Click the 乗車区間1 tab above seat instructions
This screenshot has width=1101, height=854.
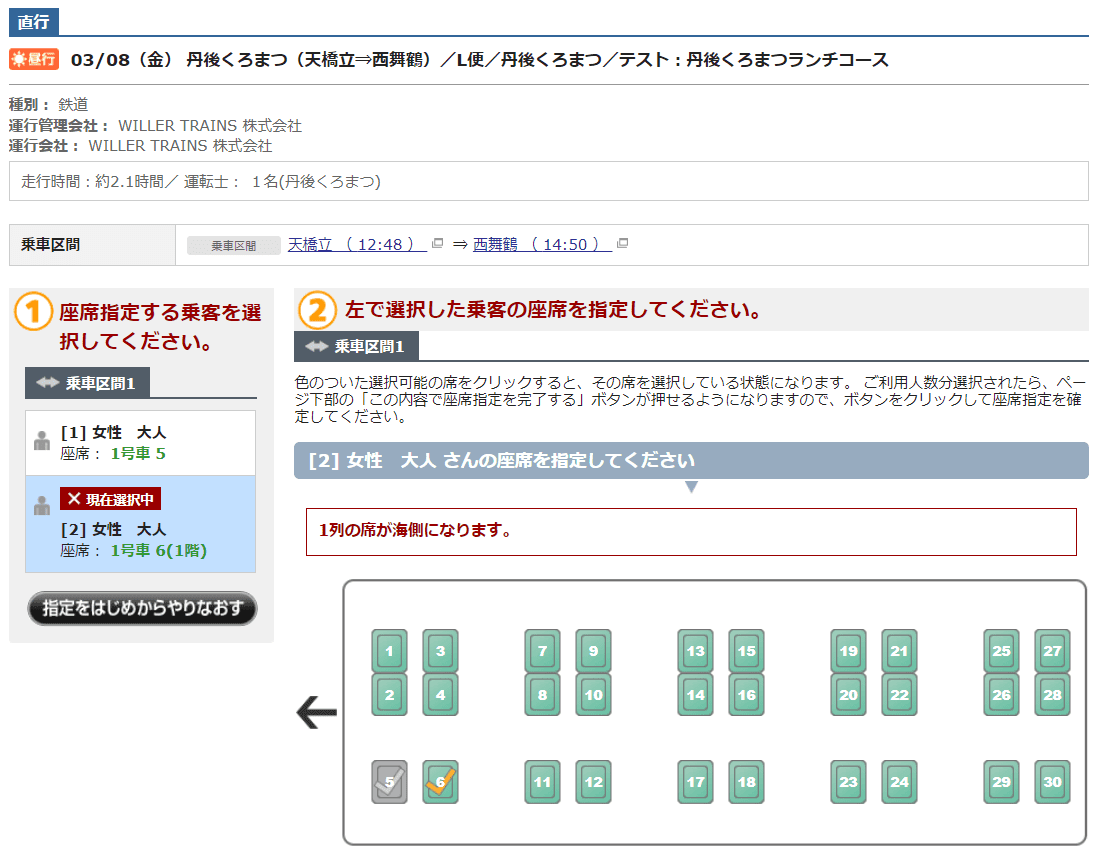(x=357, y=347)
